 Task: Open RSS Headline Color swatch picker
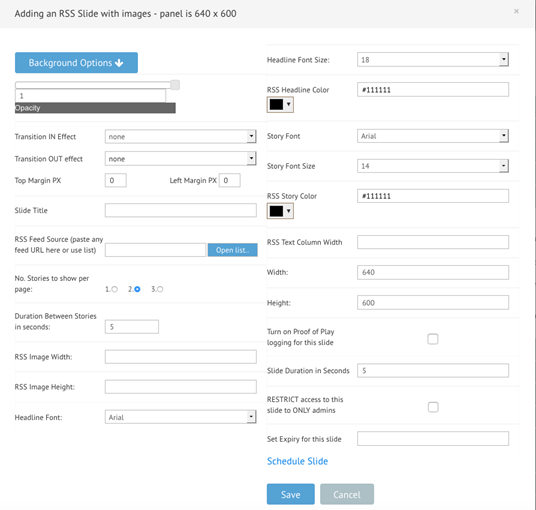pos(280,105)
